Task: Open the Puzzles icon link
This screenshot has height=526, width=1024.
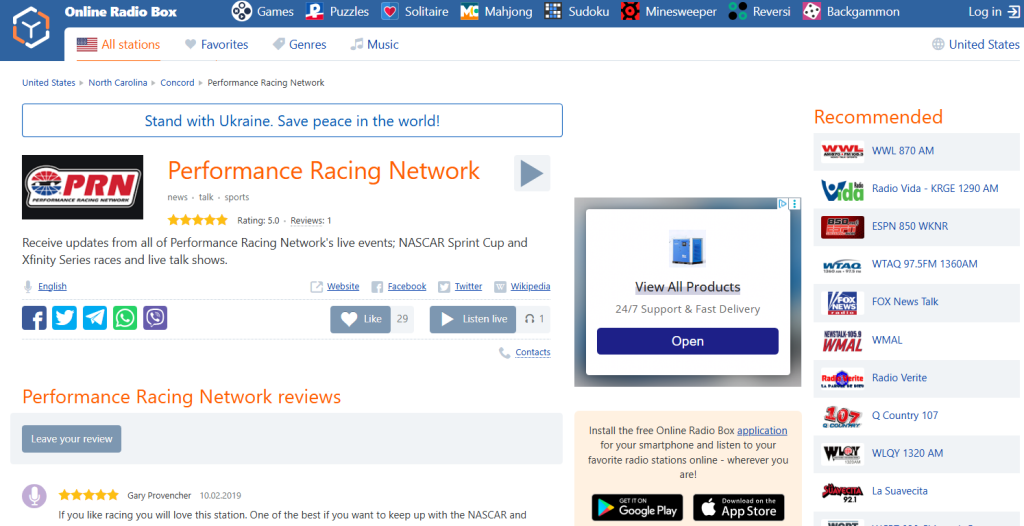Action: [x=315, y=11]
